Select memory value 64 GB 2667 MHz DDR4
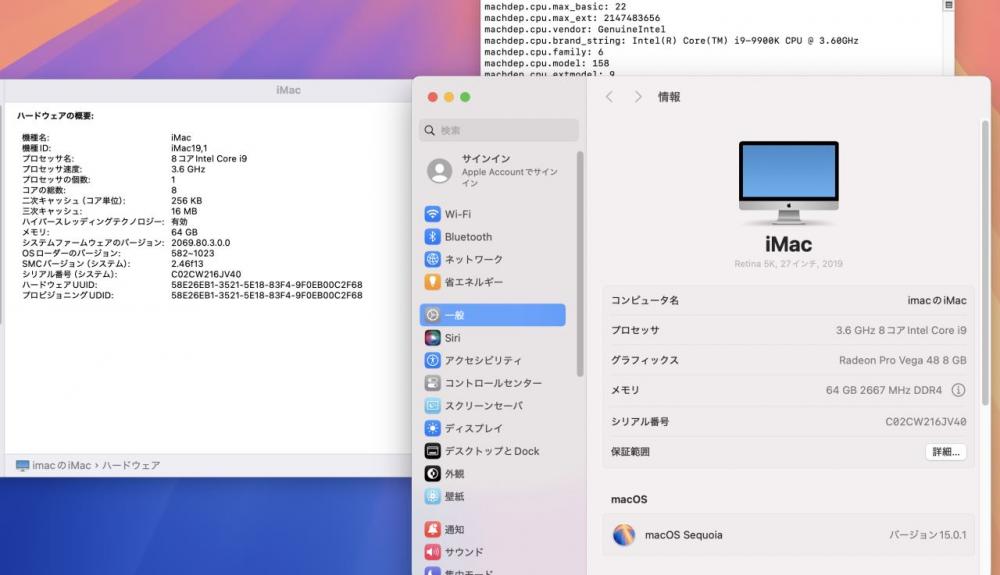1000x575 pixels. click(883, 390)
